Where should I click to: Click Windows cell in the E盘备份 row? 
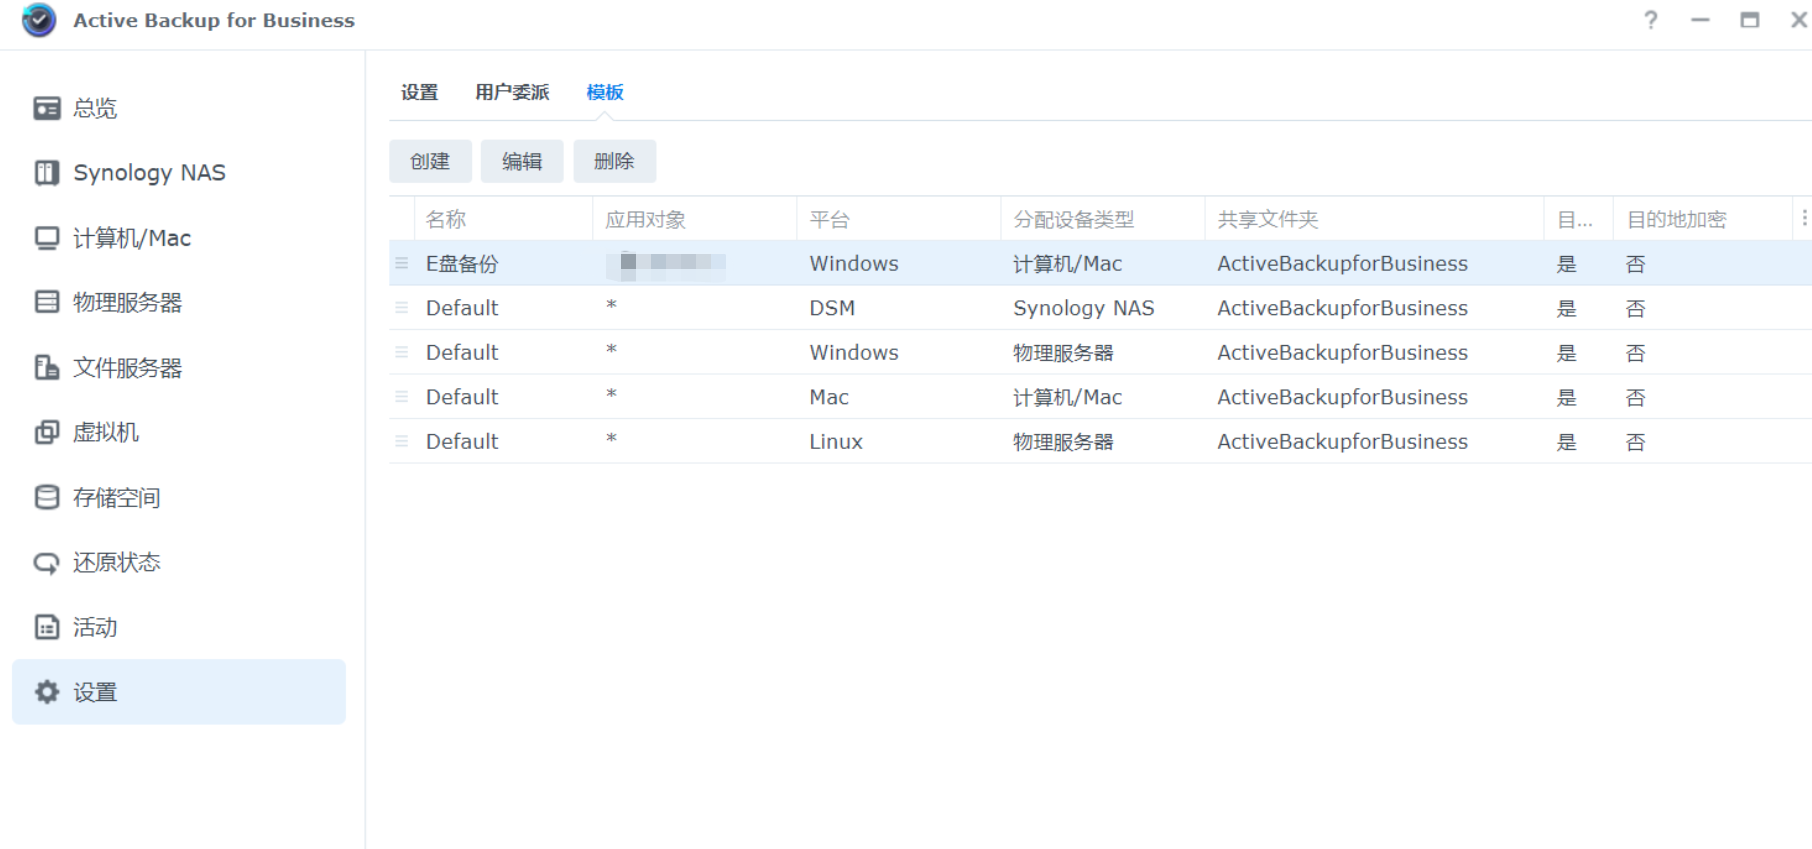[854, 264]
